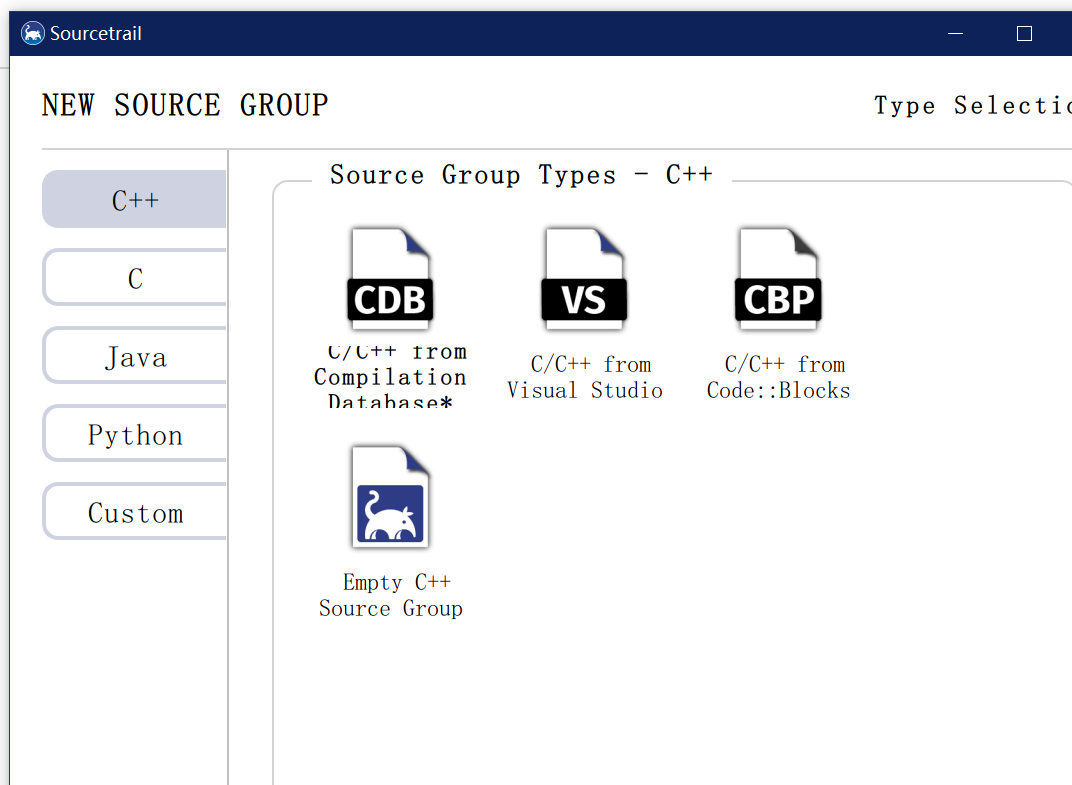Click 'Empty C++ Source Group' label
This screenshot has height=785, width=1072.
point(390,596)
